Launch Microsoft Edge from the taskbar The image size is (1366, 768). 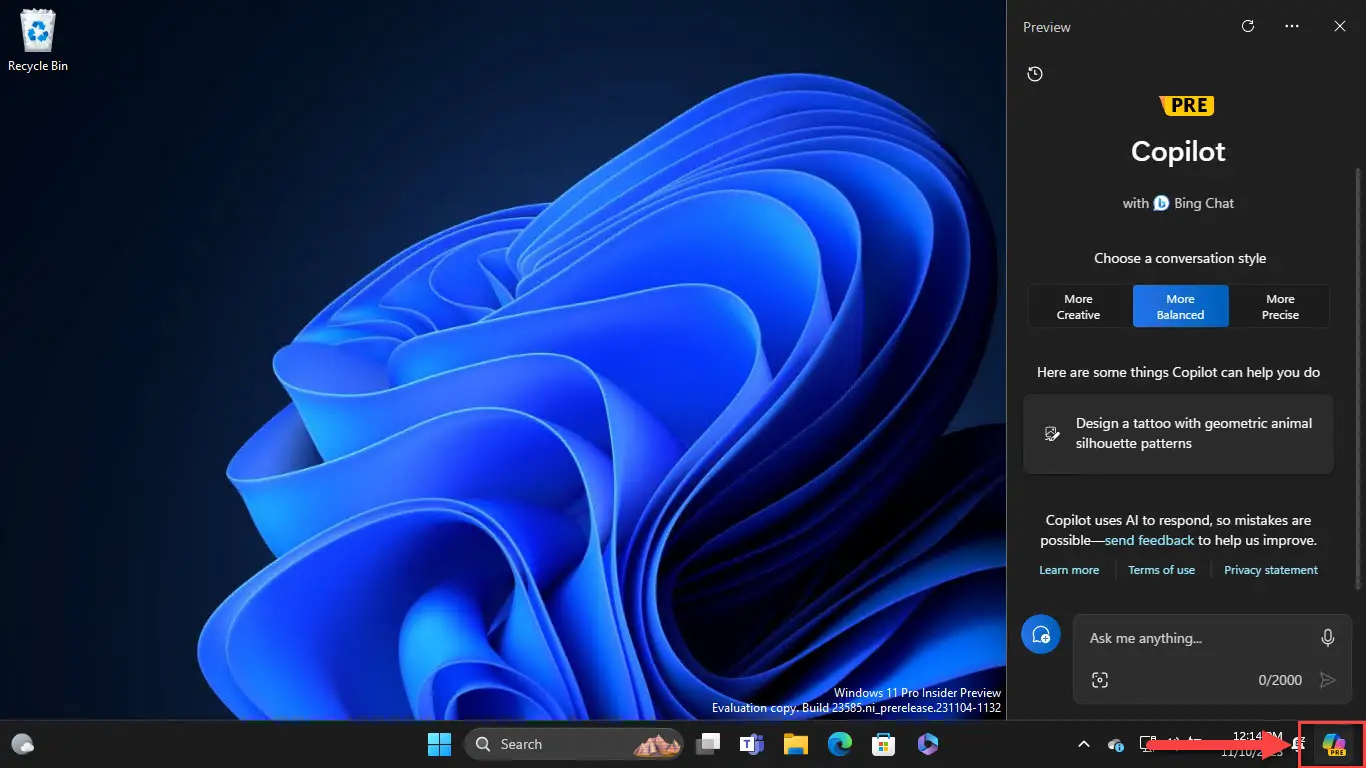click(839, 744)
